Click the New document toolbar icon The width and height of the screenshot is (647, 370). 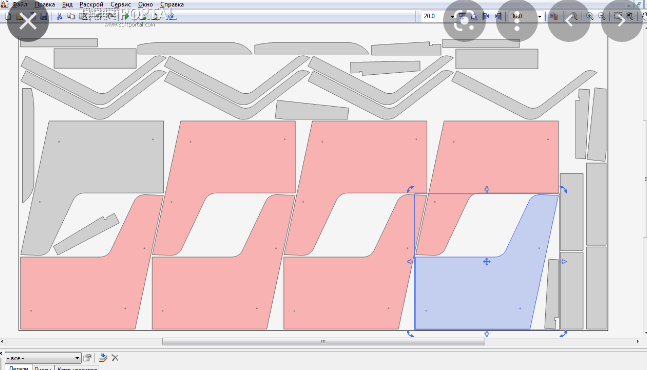[8, 16]
